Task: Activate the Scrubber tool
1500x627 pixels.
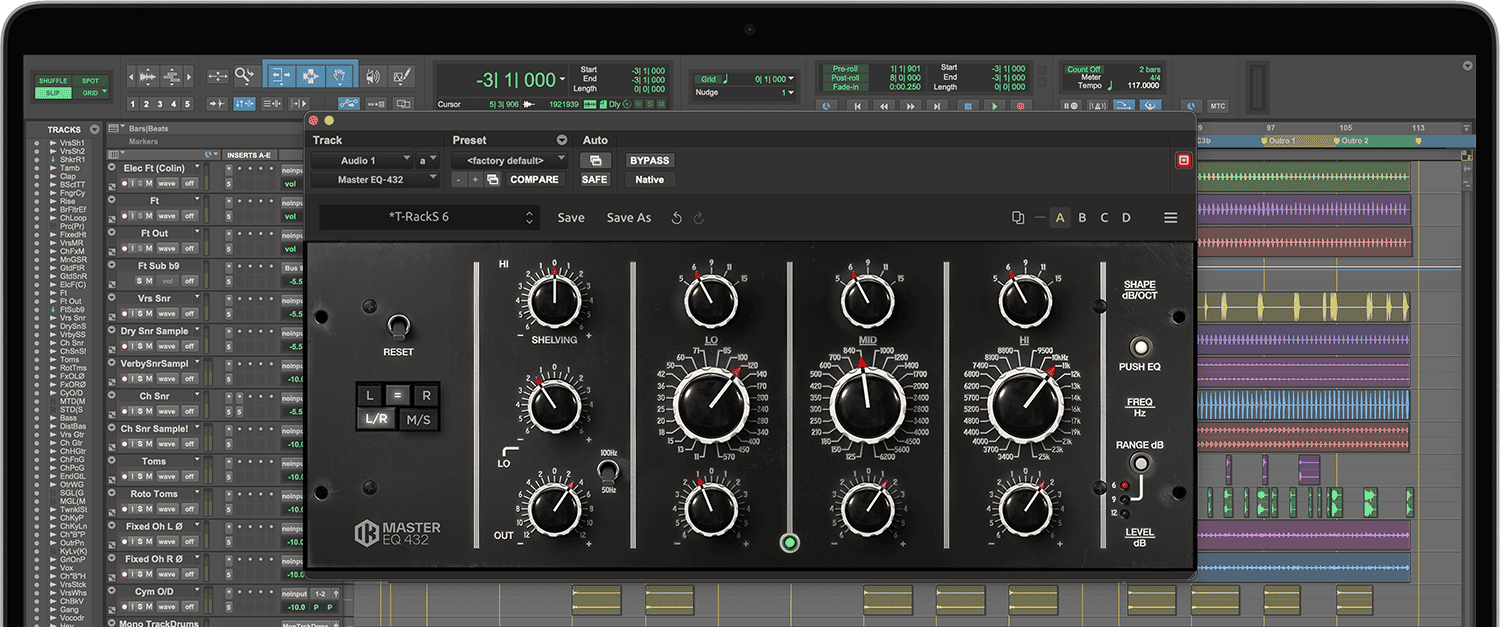Action: click(375, 74)
